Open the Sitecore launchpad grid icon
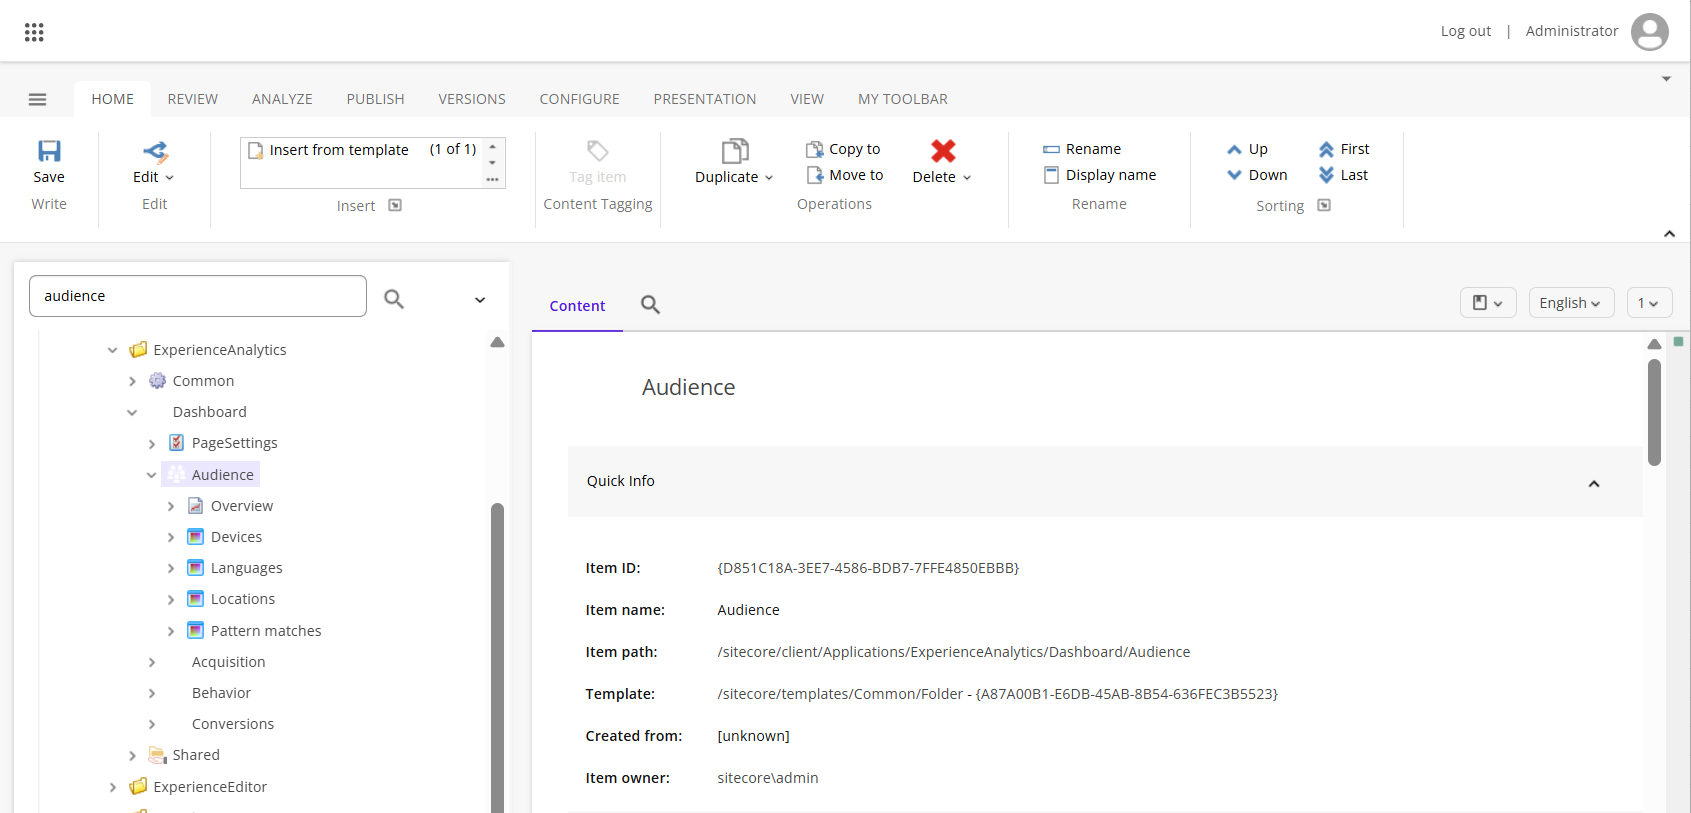Image resolution: width=1691 pixels, height=813 pixels. click(x=34, y=32)
